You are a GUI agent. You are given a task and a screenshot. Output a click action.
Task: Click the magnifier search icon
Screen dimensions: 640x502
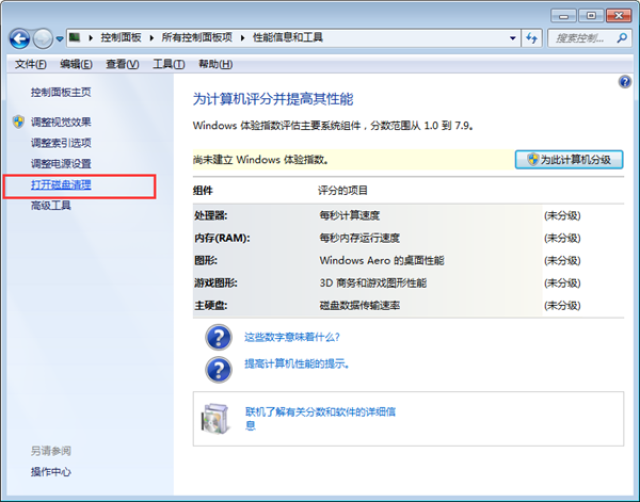click(622, 38)
